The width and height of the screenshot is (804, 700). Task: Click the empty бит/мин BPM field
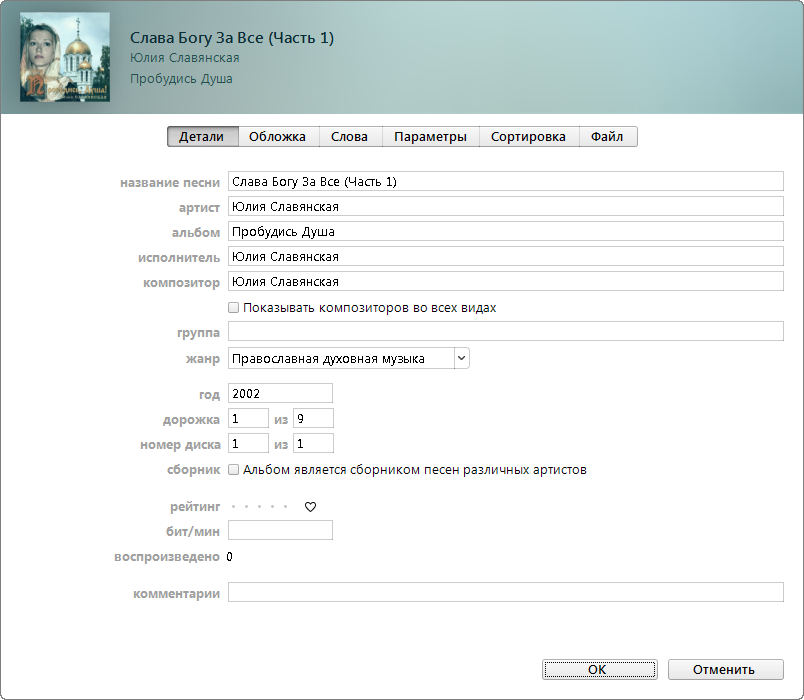click(x=280, y=531)
